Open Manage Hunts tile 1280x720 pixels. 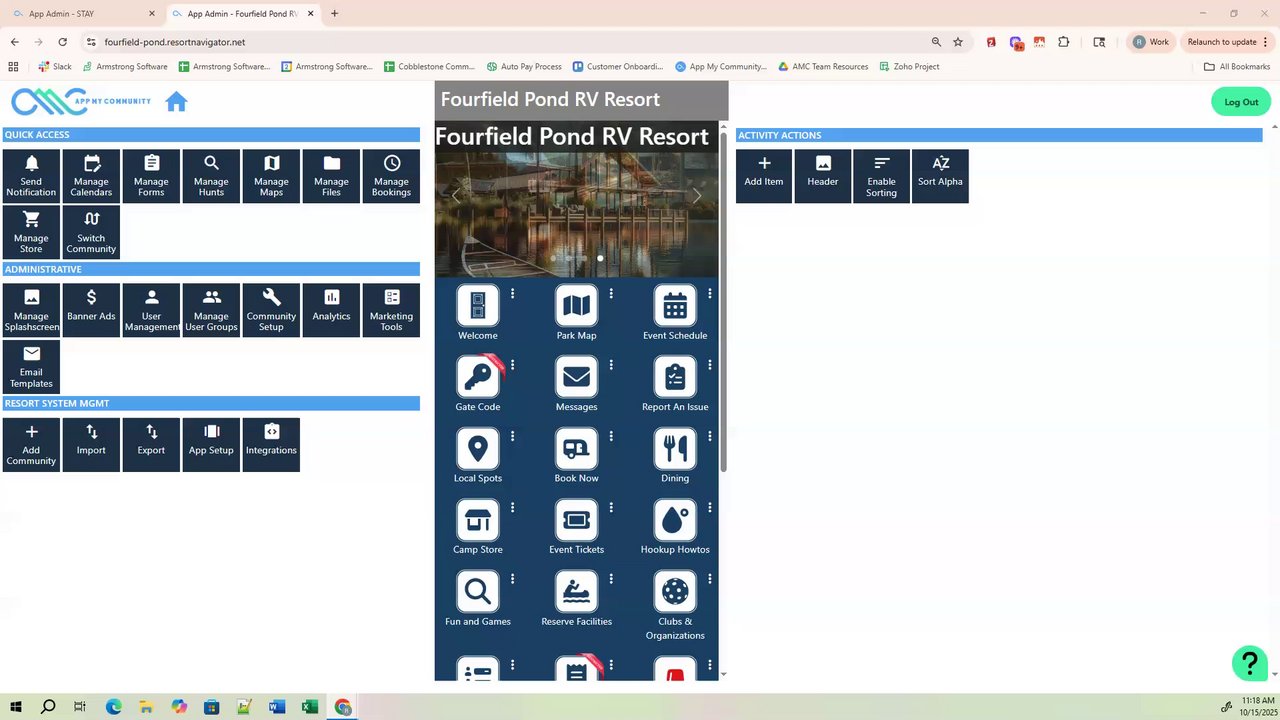click(211, 176)
